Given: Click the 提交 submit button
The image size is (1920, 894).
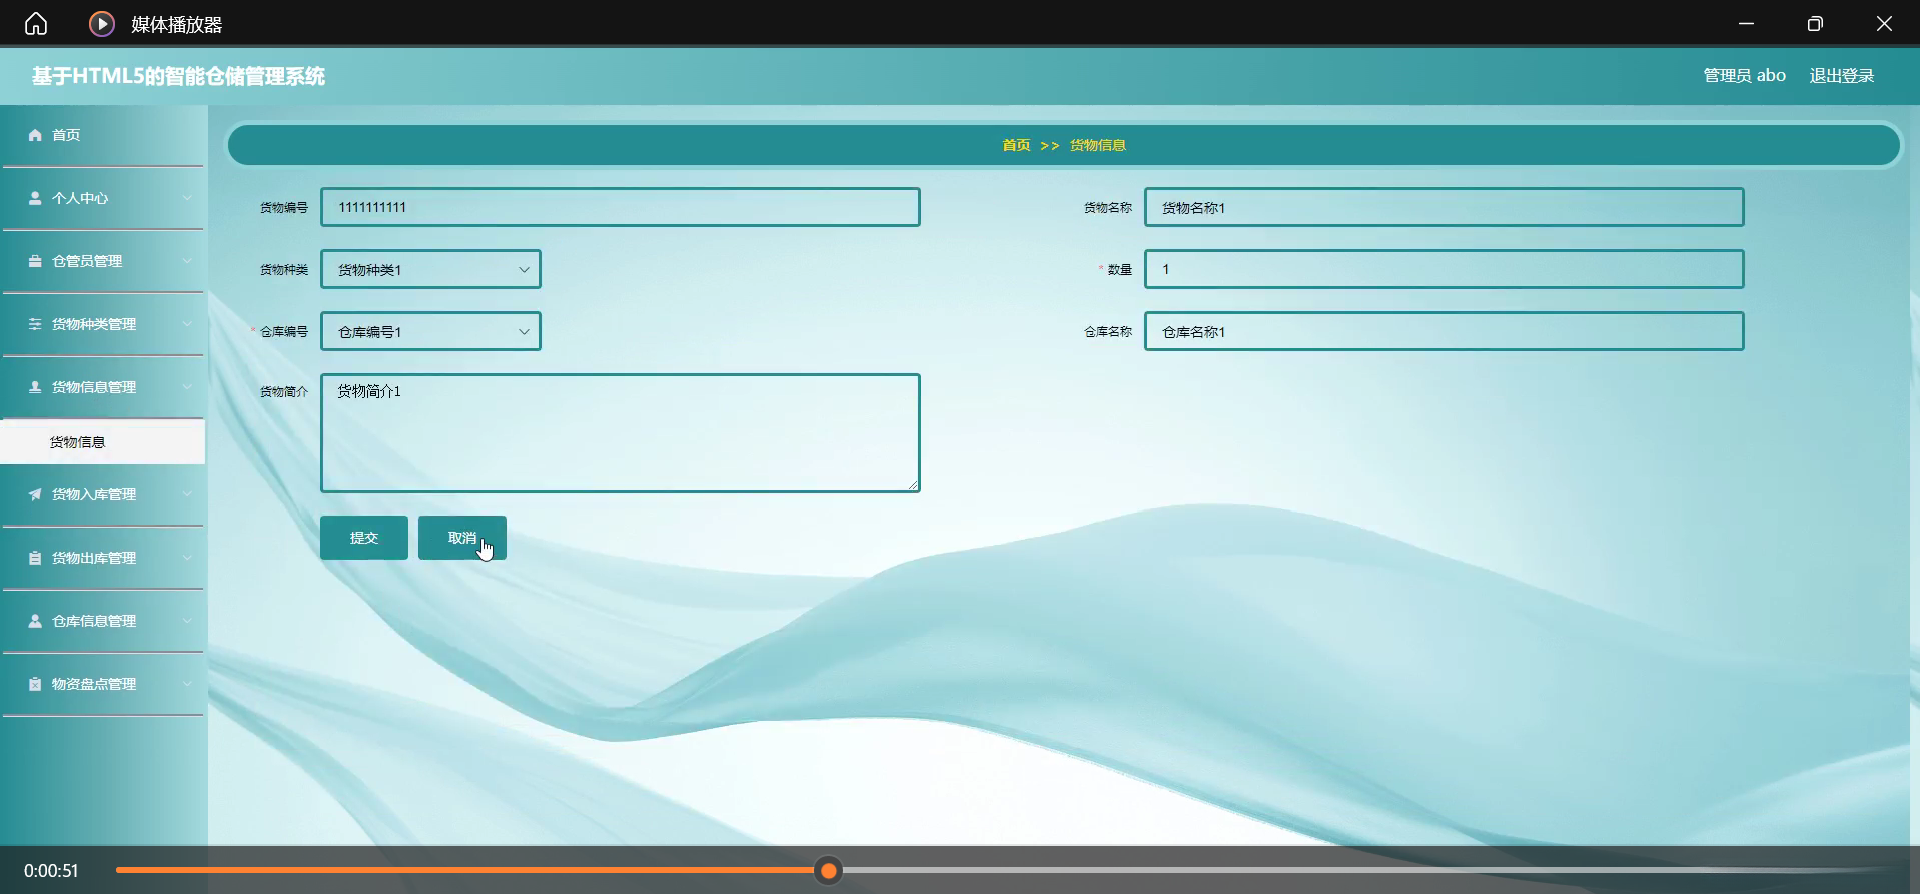Looking at the screenshot, I should (x=364, y=538).
